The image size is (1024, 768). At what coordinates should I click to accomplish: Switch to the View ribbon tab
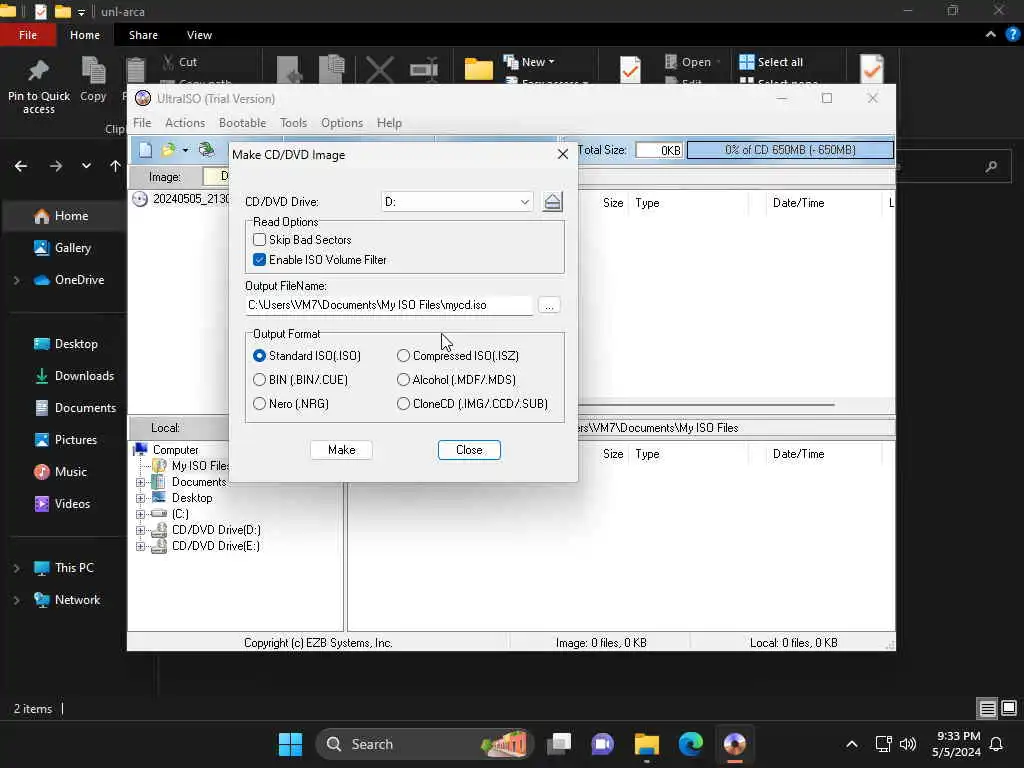pyautogui.click(x=199, y=35)
